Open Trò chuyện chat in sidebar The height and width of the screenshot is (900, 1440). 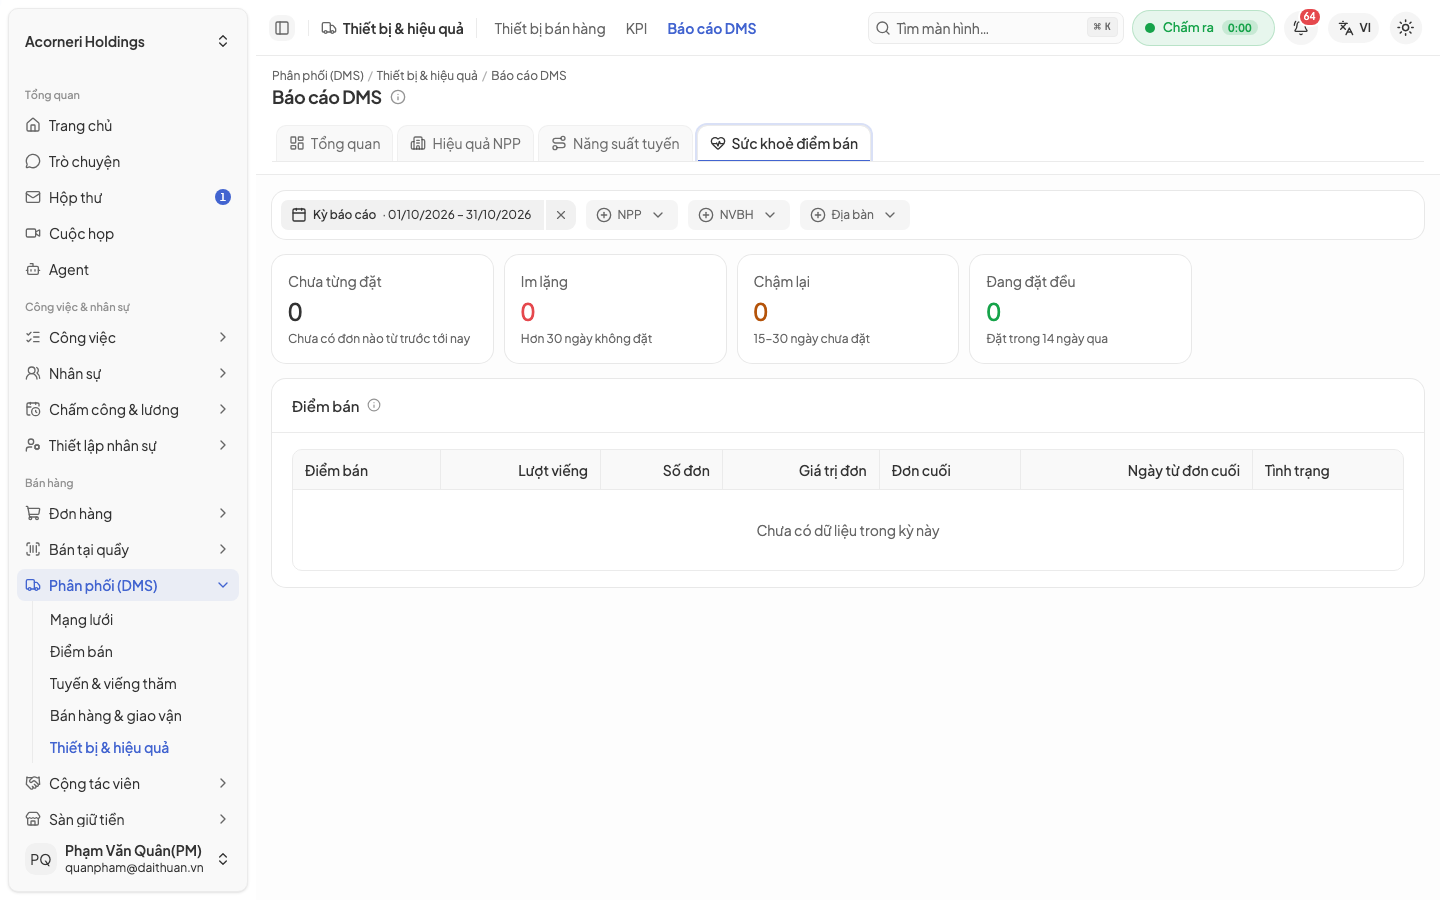point(127,162)
